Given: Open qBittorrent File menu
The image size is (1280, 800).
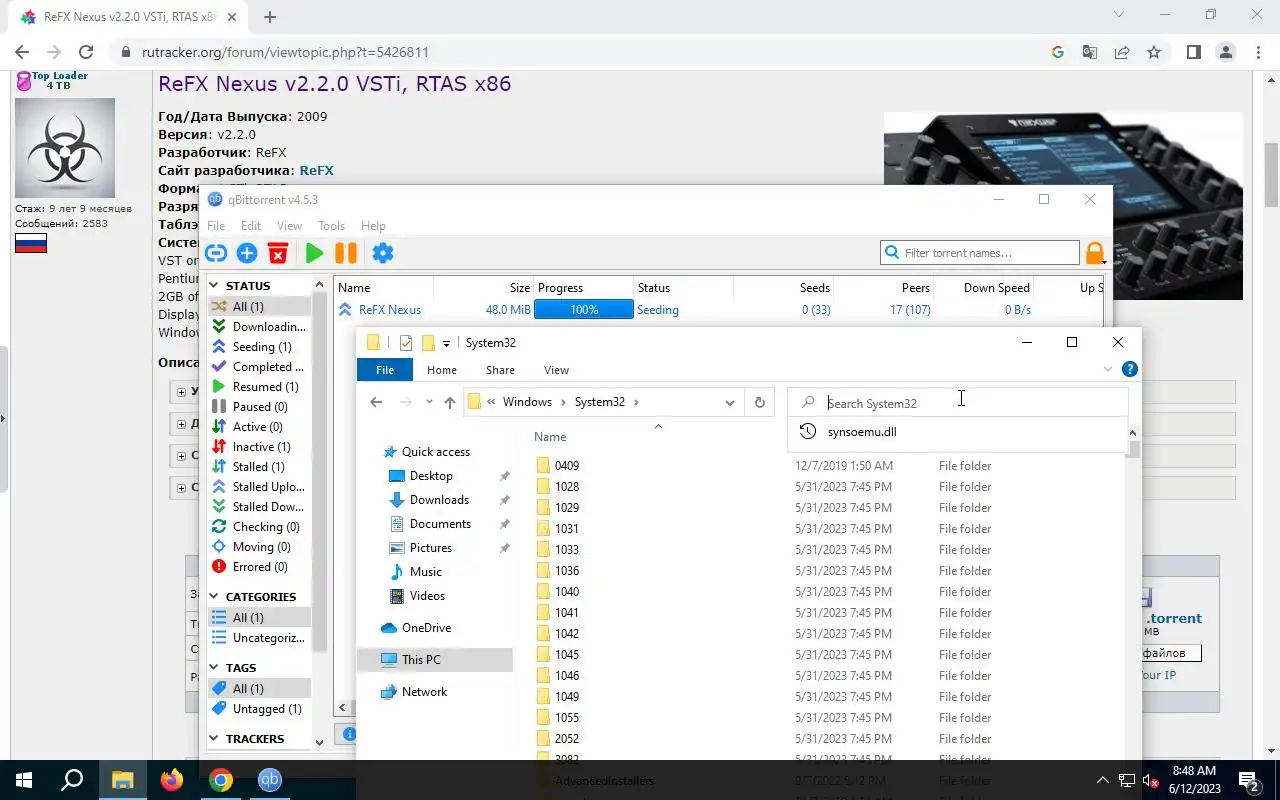Looking at the screenshot, I should click(x=216, y=226).
